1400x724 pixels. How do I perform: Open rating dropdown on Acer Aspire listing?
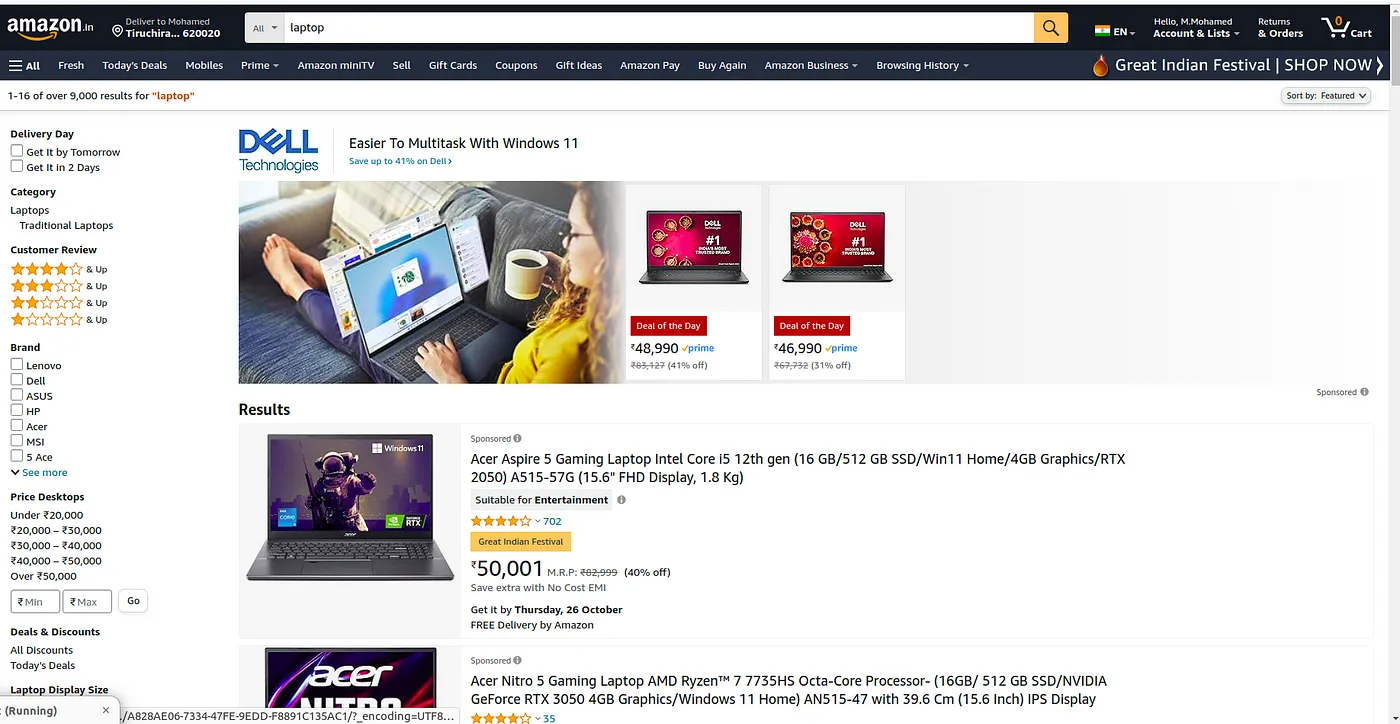(538, 522)
